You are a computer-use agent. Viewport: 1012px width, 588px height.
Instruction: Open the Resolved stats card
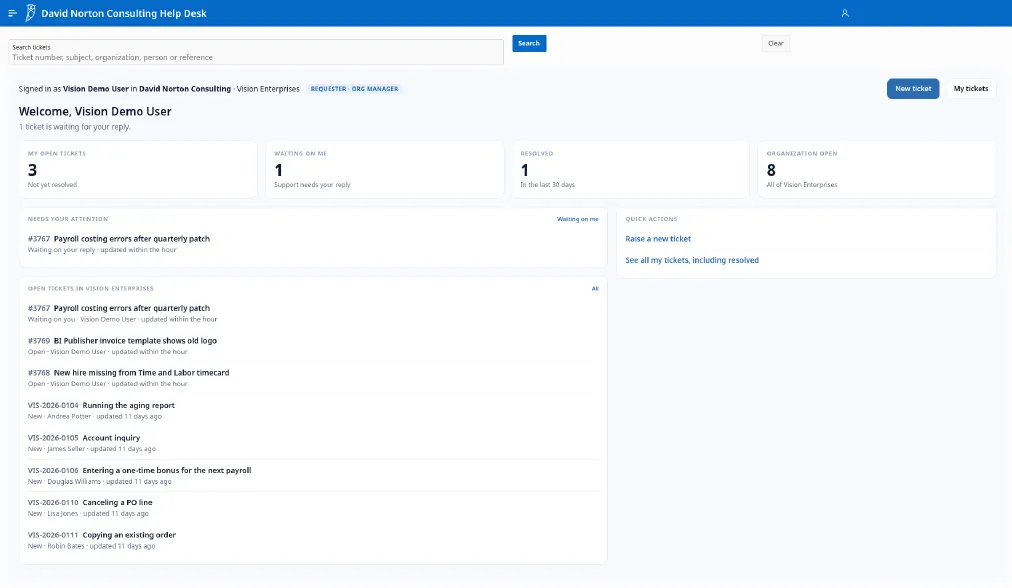(631, 170)
